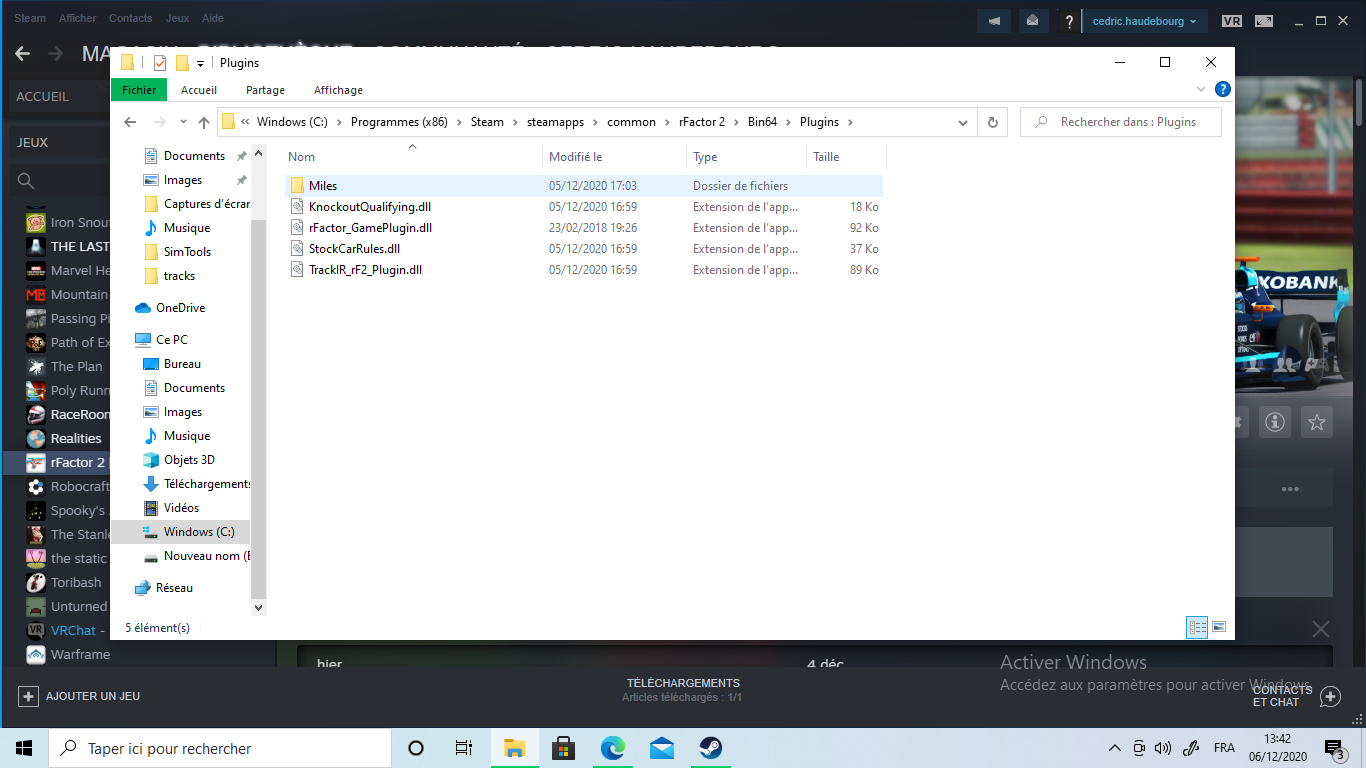Screen dimensions: 1366x768
Task: Sort files by Nom column
Action: [x=412, y=157]
